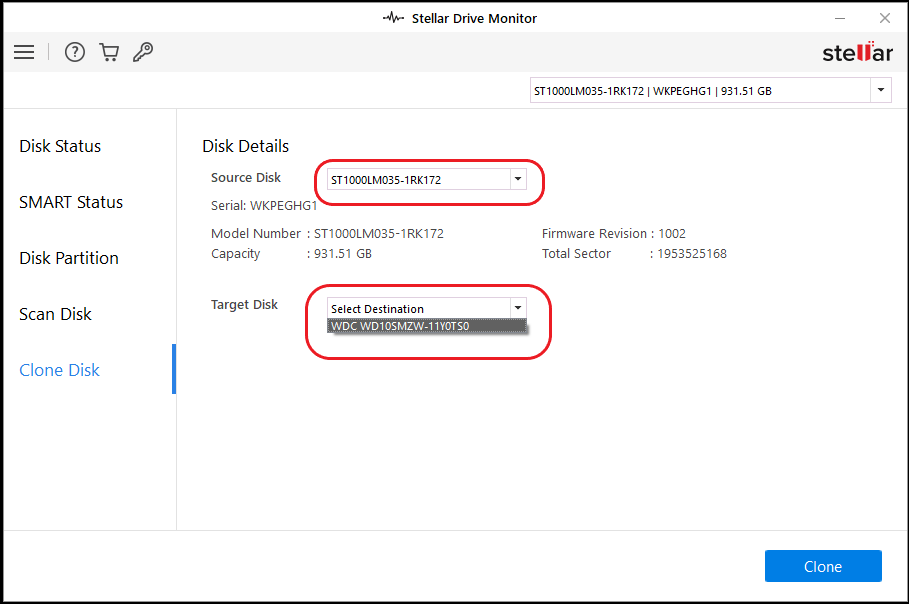Click the Stellar logo
Viewport: 909px width, 604px height.
pos(857,53)
